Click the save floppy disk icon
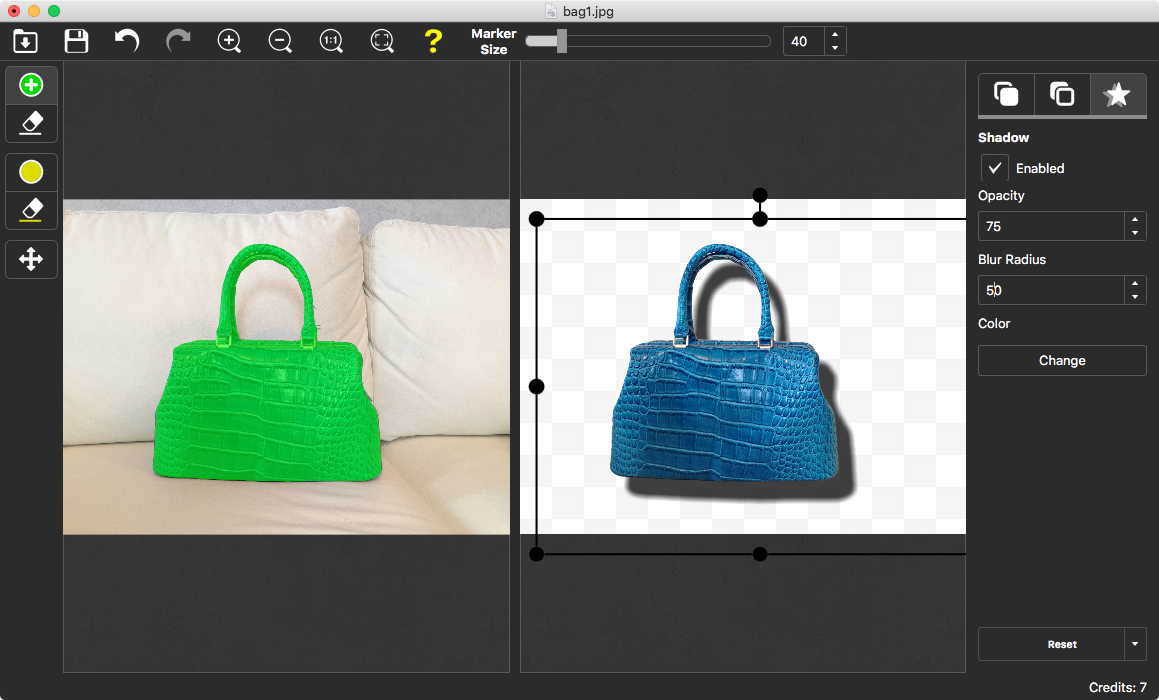Screen dimensions: 1159x700 (76, 41)
